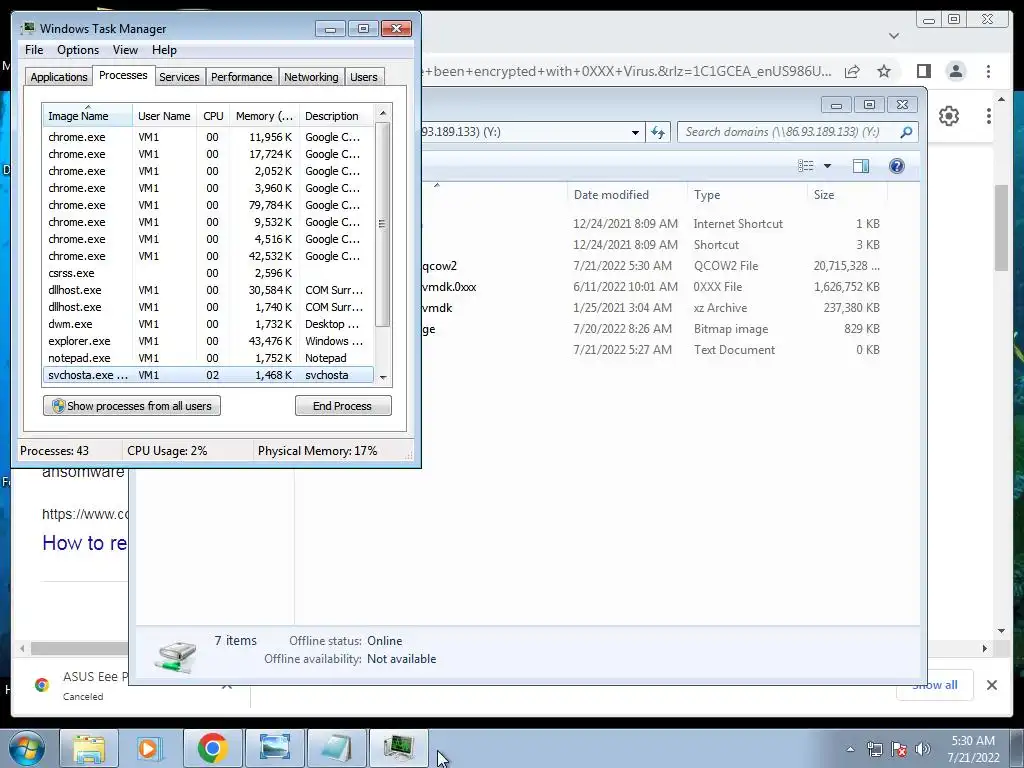This screenshot has height=768, width=1024.
Task: Select the explorer.exe process row
Action: click(x=208, y=341)
